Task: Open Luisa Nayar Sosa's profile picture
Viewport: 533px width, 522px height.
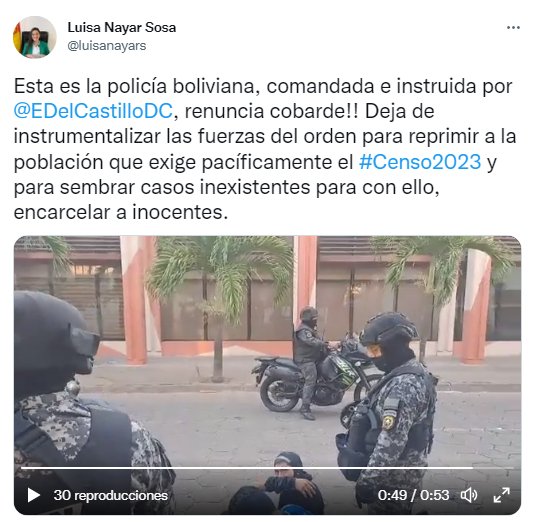Action: tap(34, 37)
